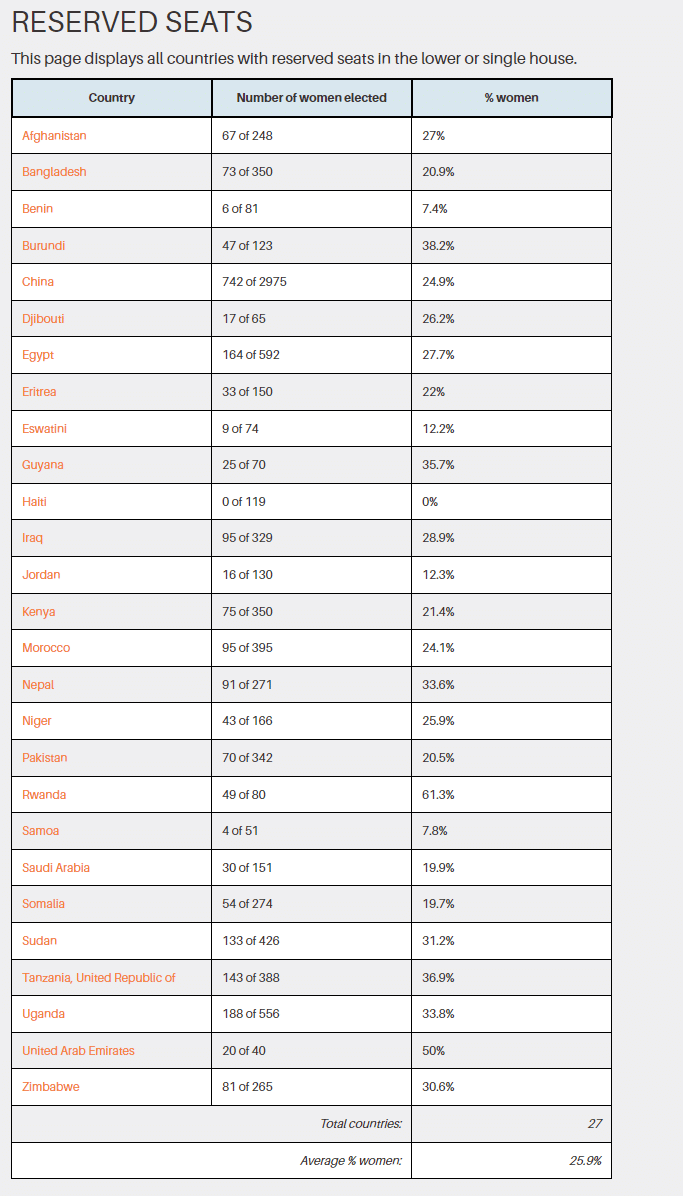Open the Uganda country page
The height and width of the screenshot is (1196, 683).
coord(43,1014)
